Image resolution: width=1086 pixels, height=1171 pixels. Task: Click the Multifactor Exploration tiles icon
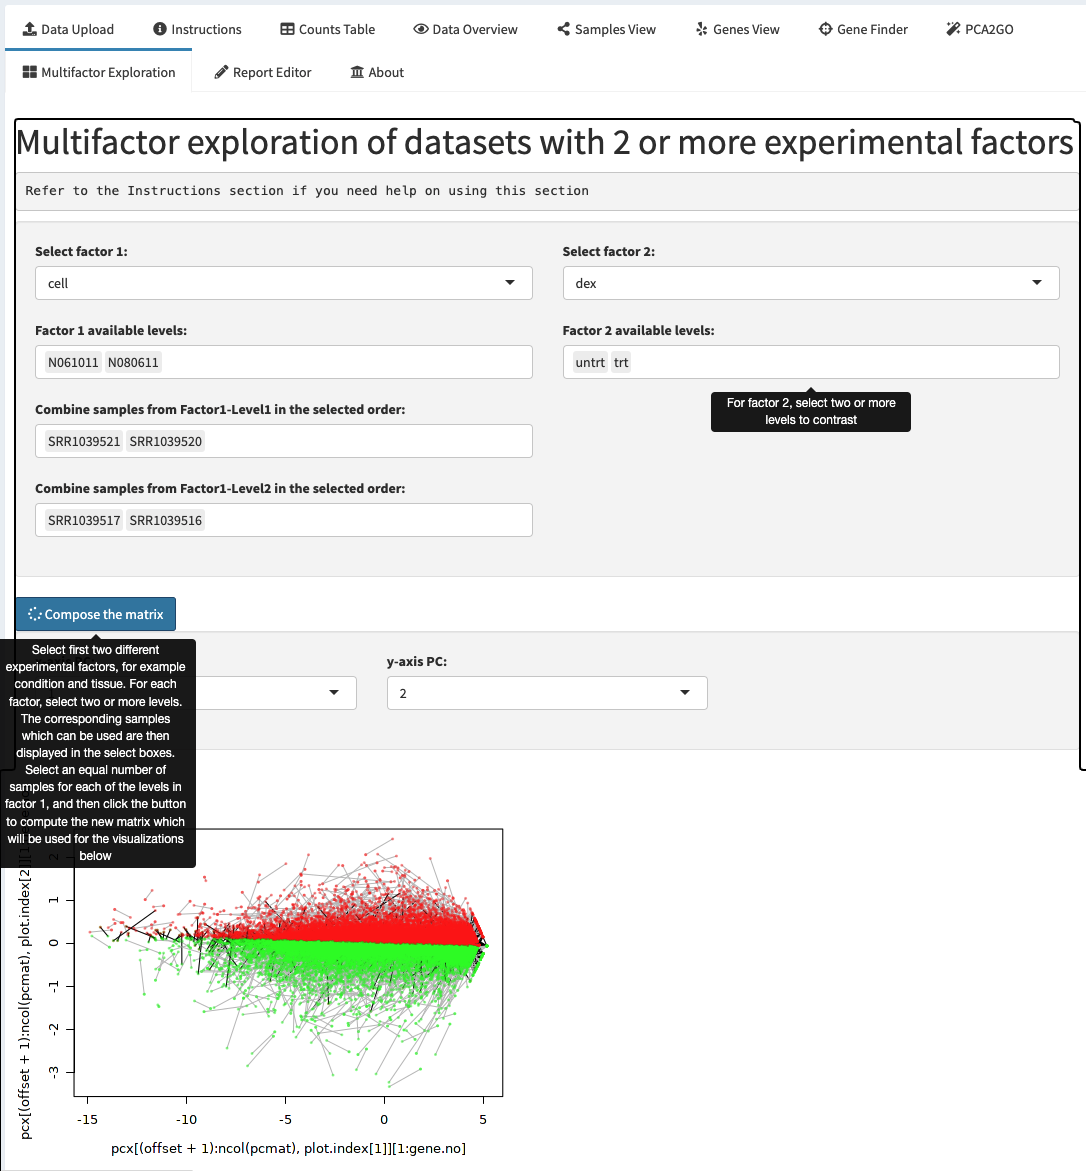30,72
